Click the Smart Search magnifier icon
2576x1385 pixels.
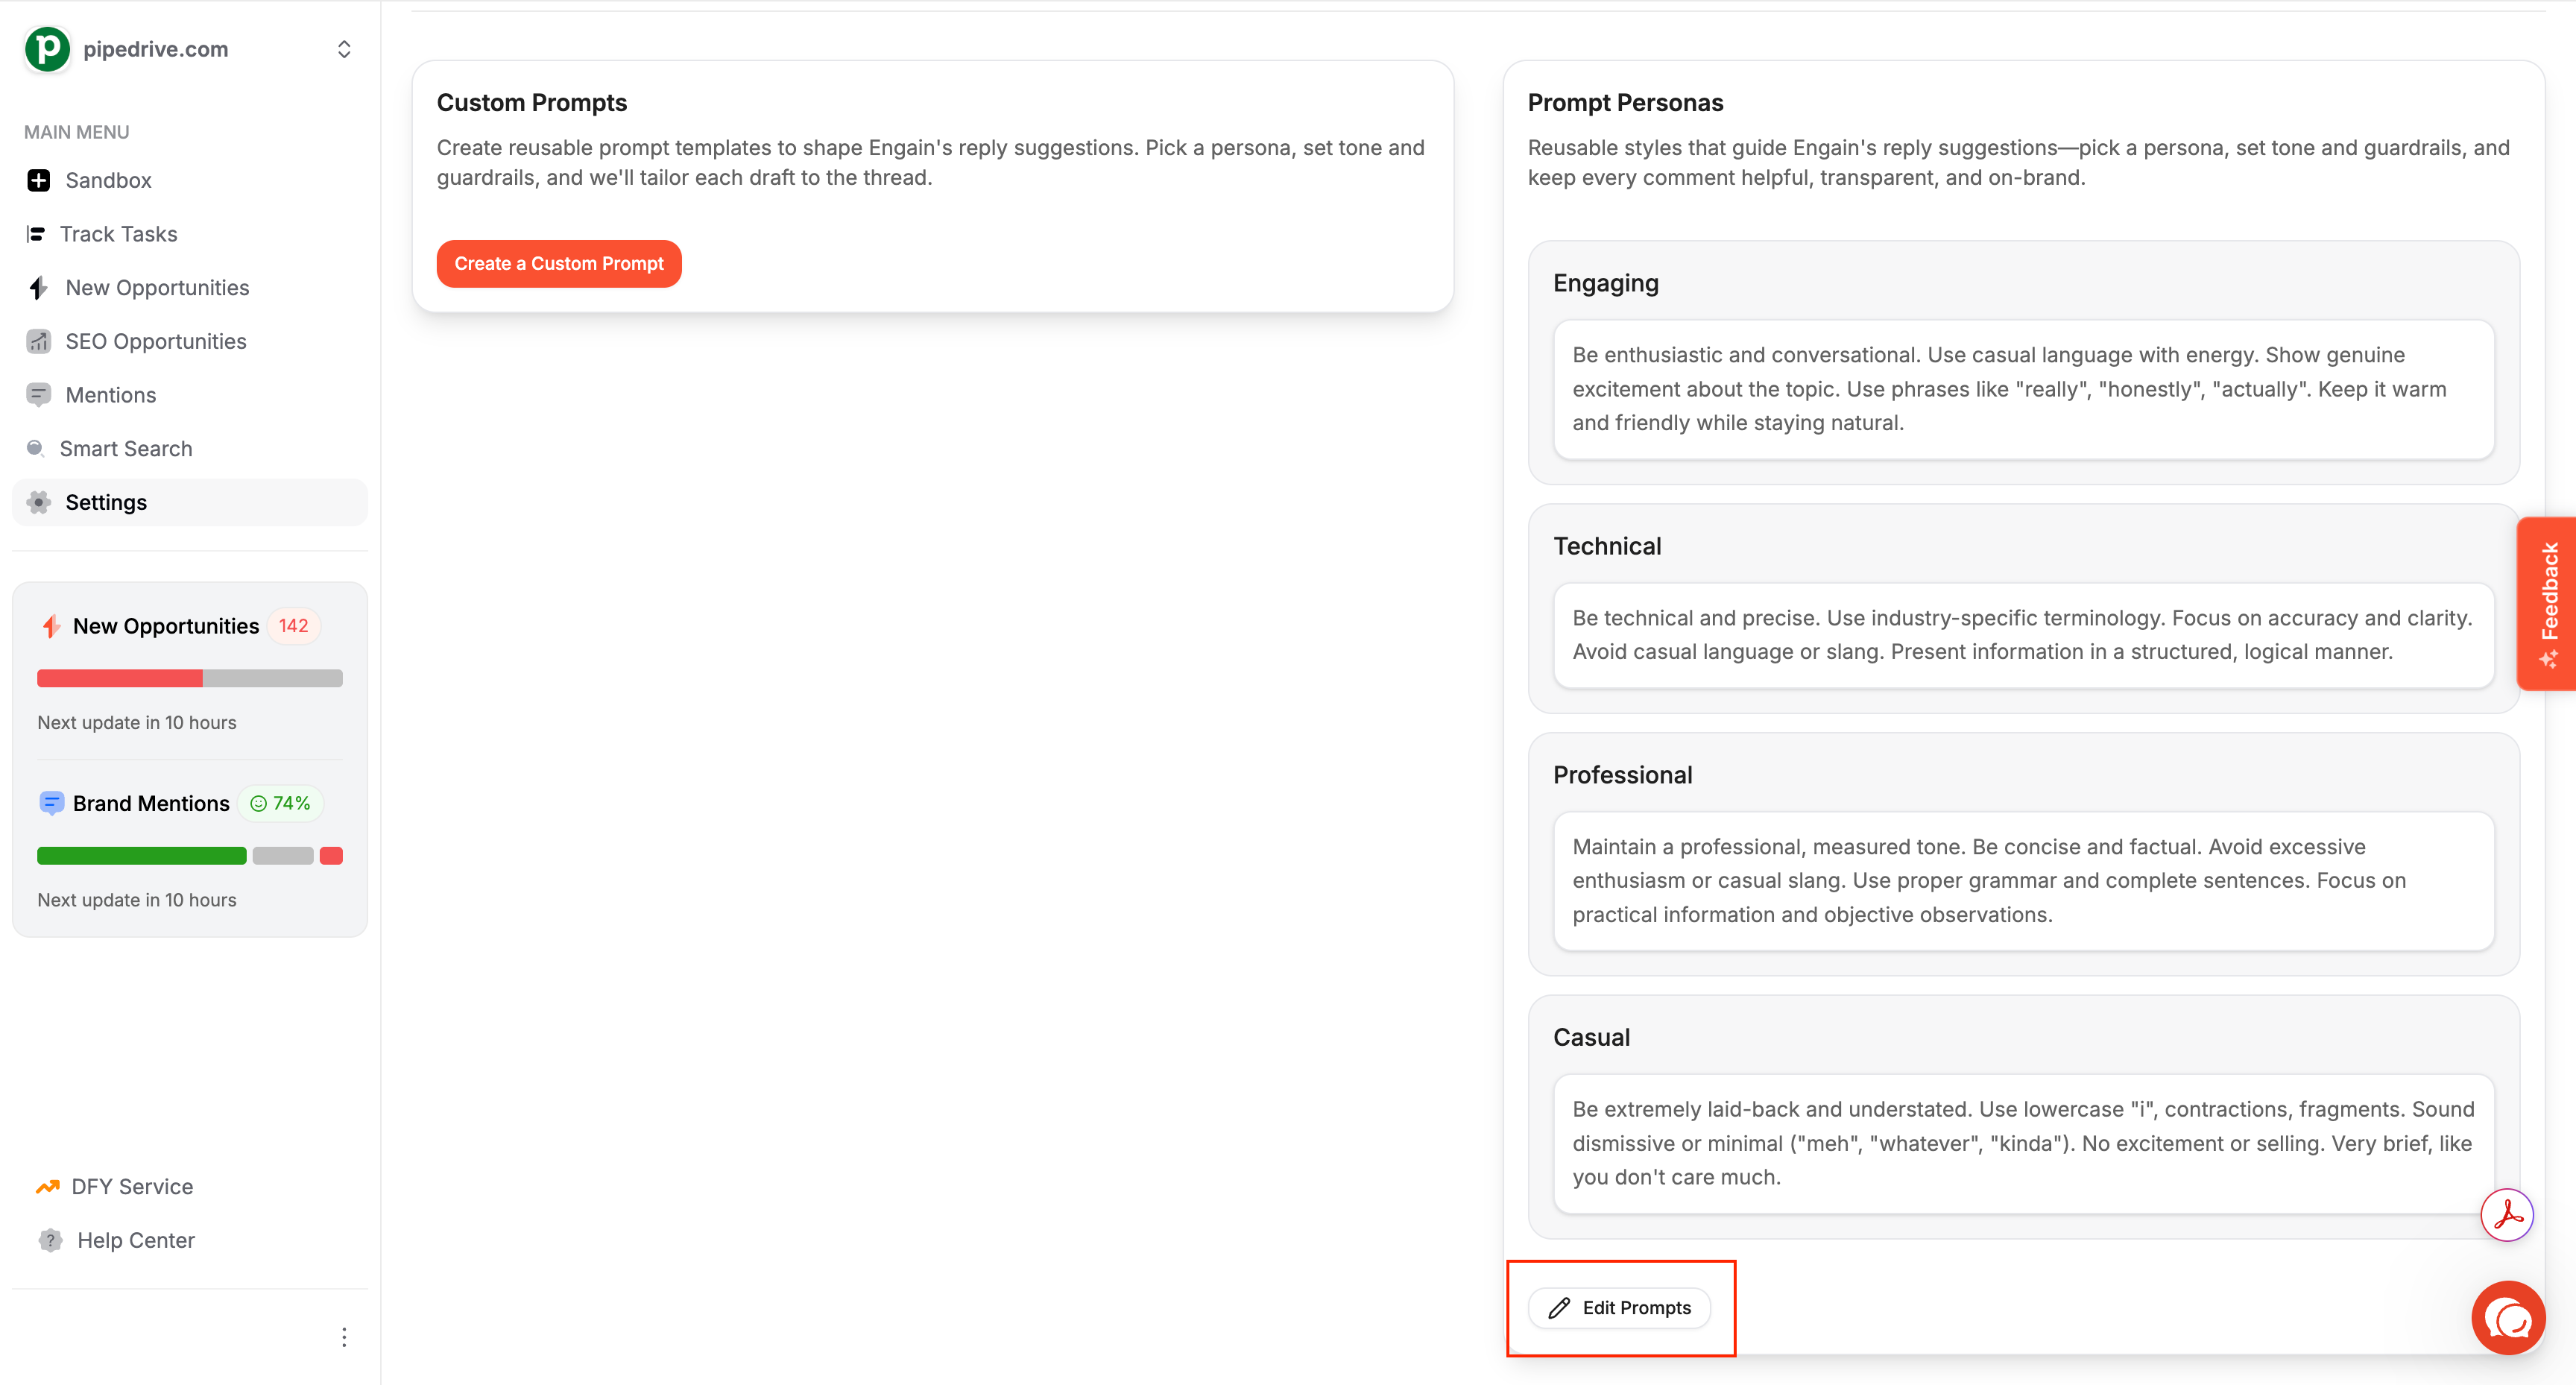35,448
